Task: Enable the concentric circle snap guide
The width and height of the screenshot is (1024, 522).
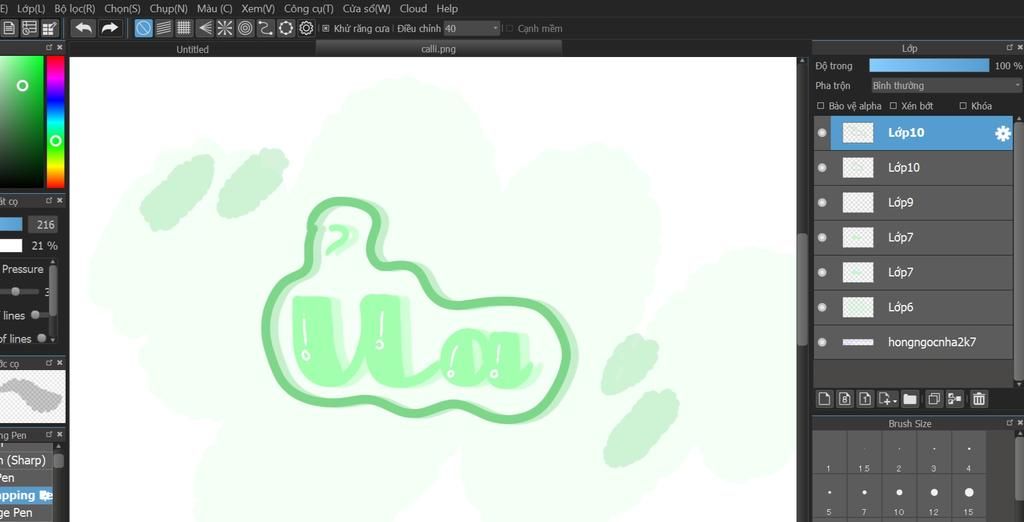Action: point(245,28)
